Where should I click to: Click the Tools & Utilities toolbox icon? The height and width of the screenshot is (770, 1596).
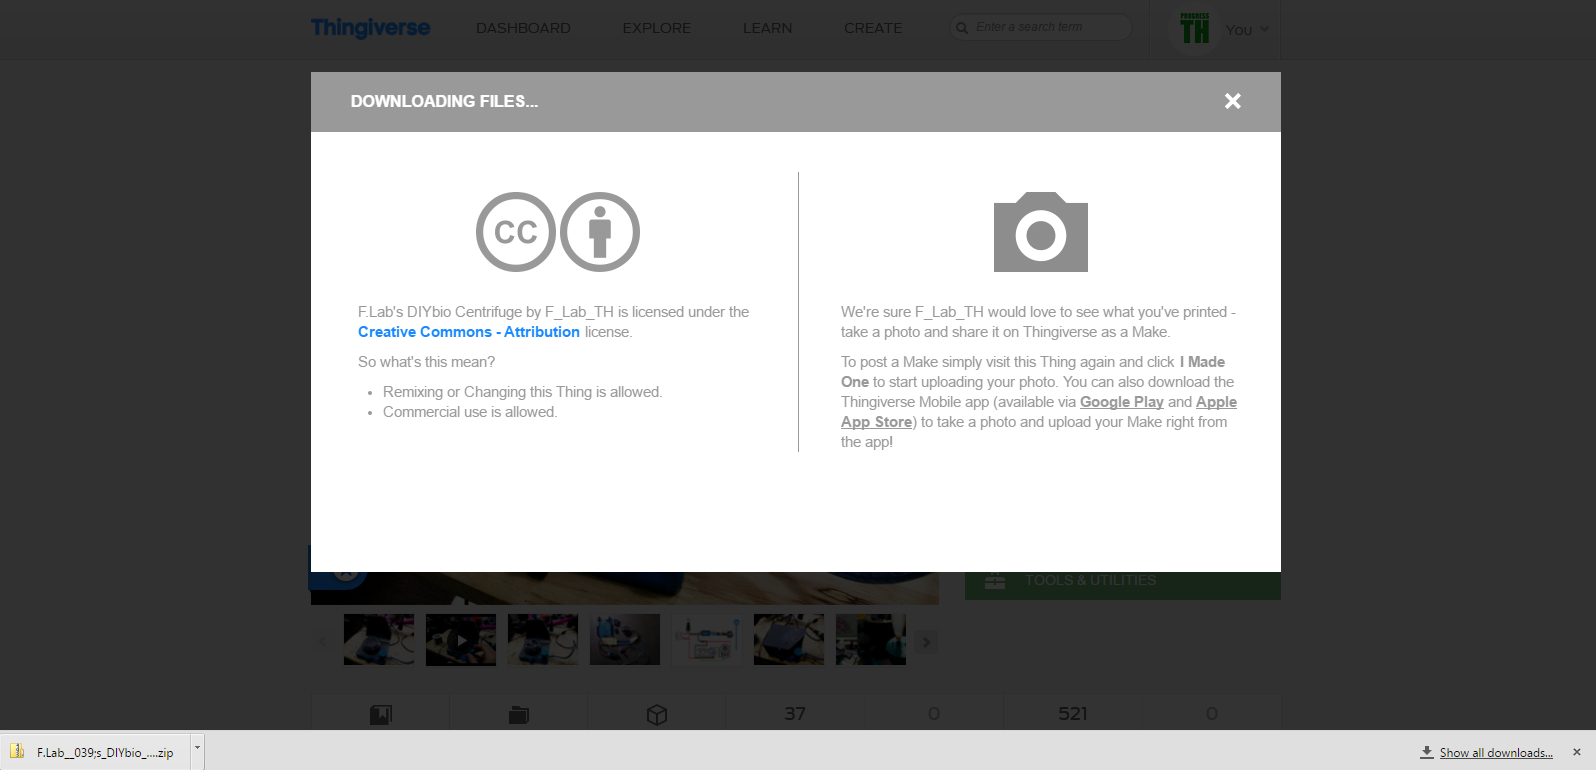pyautogui.click(x=995, y=581)
